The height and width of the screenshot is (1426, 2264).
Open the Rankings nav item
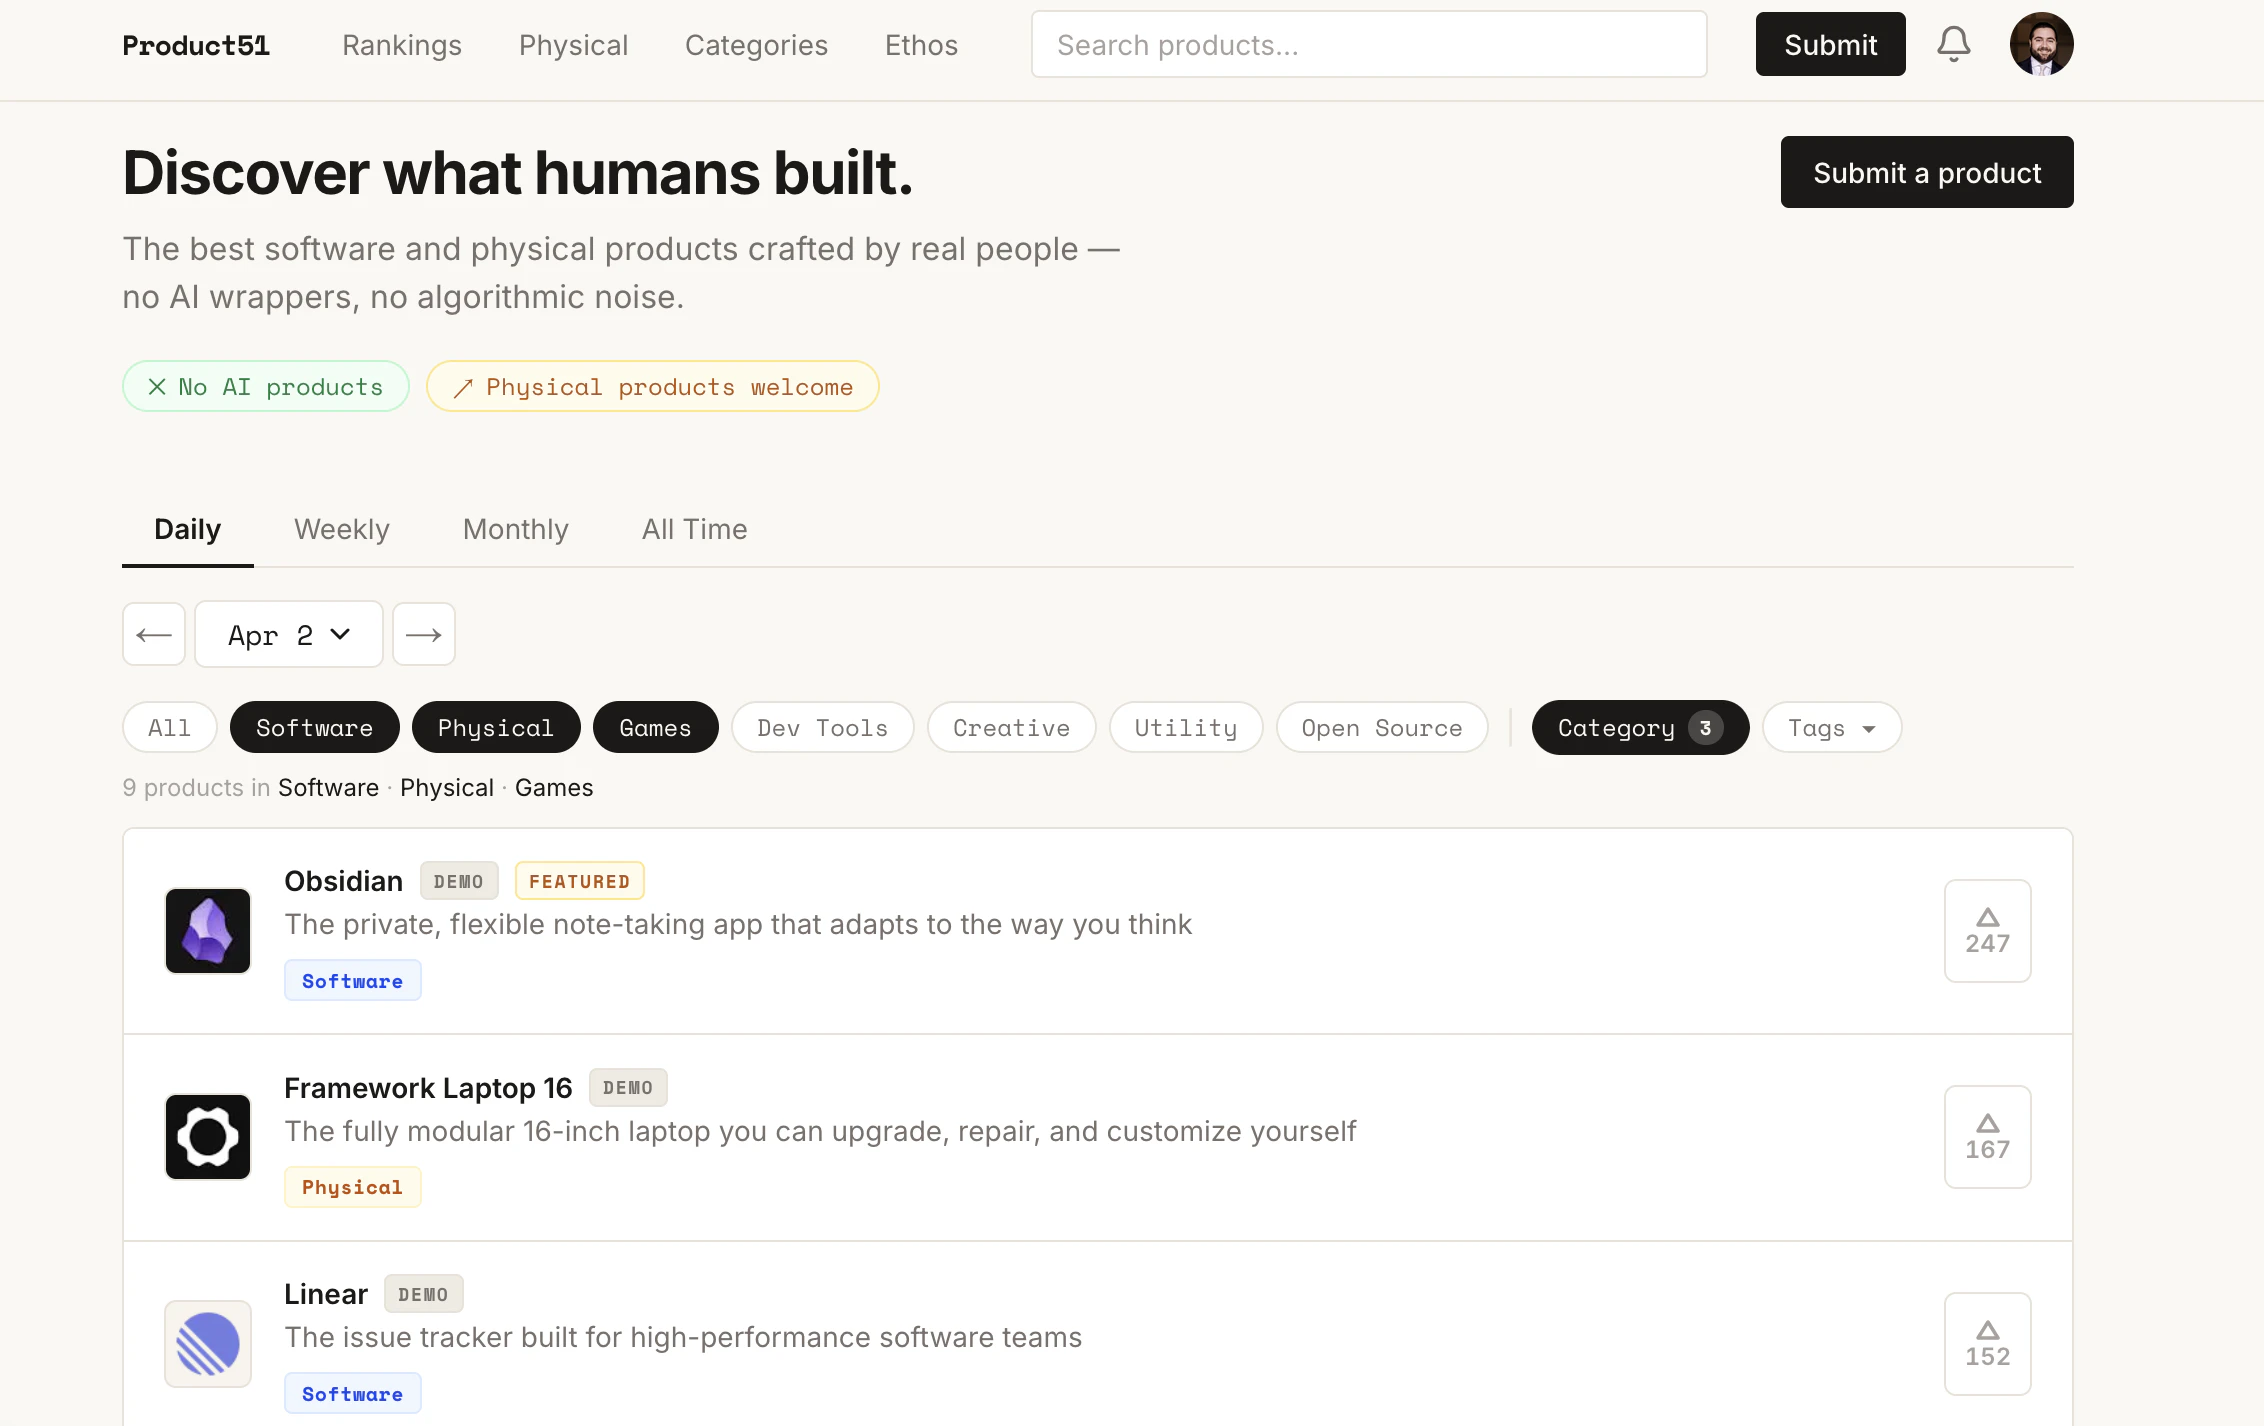pyautogui.click(x=402, y=45)
